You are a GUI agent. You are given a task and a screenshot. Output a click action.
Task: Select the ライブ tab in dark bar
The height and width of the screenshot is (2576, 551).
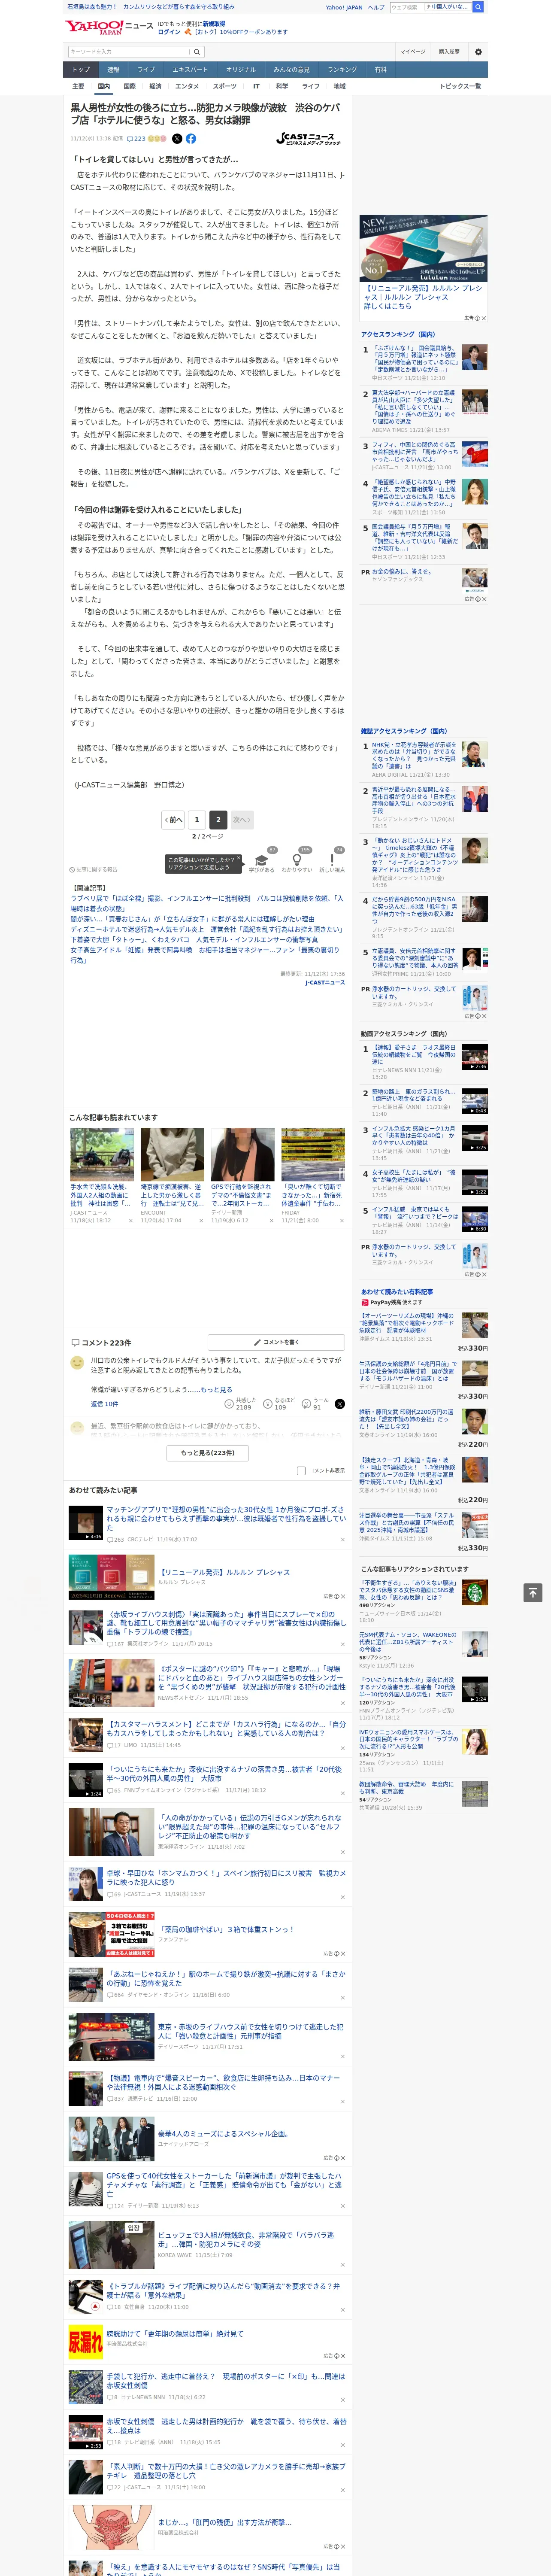(146, 70)
